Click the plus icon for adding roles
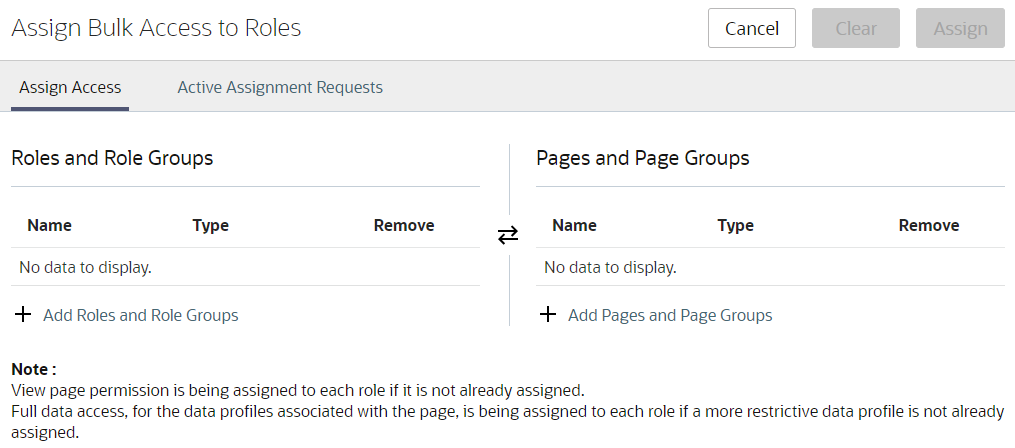 click(x=23, y=315)
